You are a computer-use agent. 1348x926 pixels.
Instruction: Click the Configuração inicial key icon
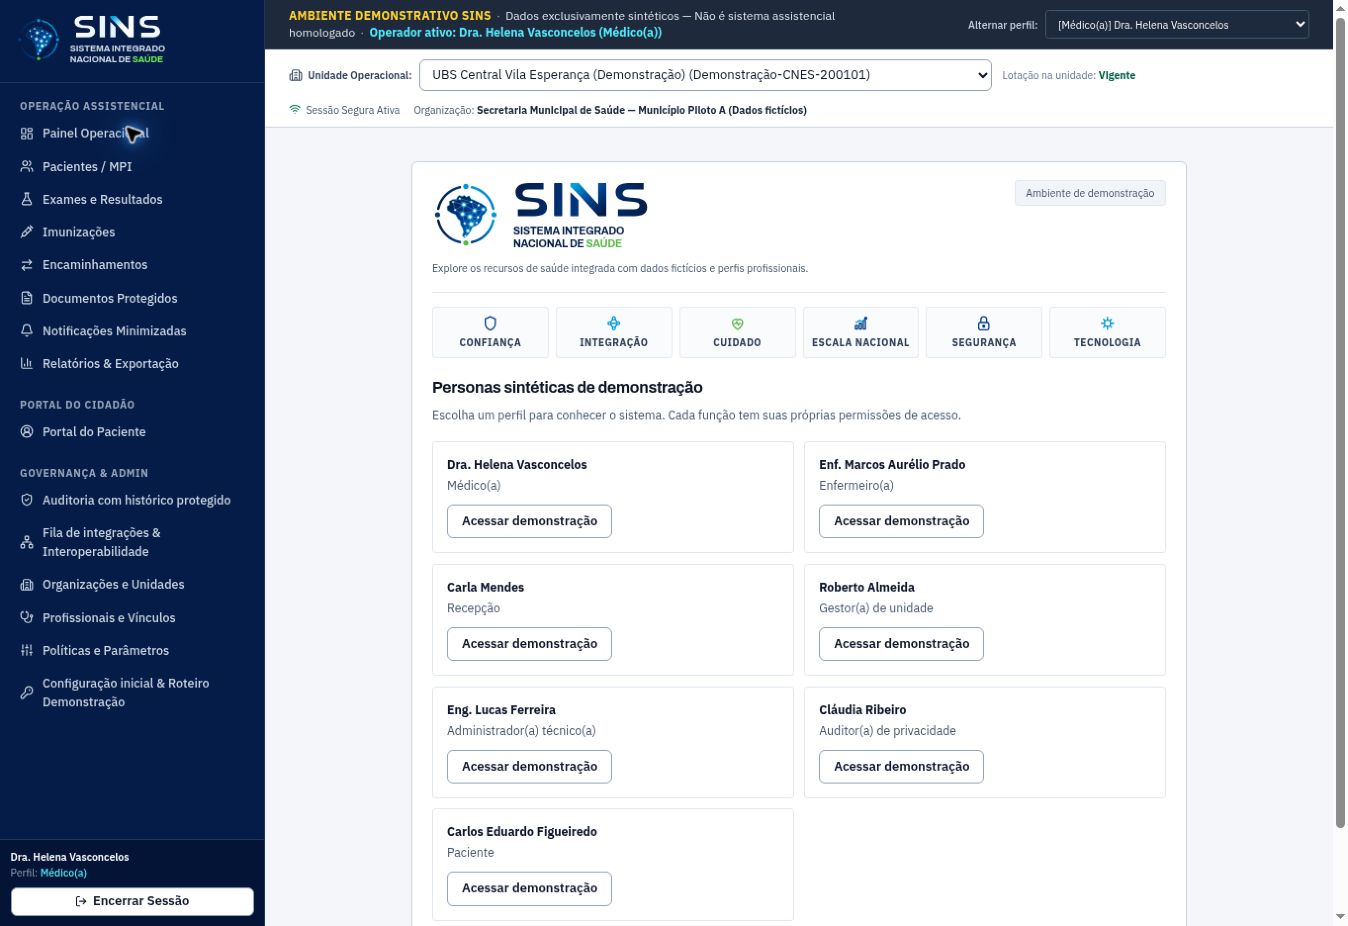click(x=27, y=693)
